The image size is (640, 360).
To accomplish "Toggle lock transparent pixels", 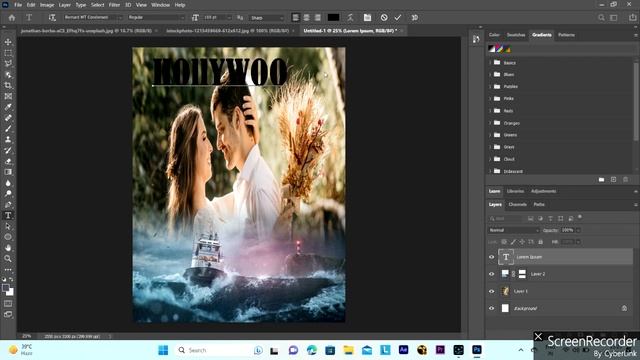I will pos(504,242).
